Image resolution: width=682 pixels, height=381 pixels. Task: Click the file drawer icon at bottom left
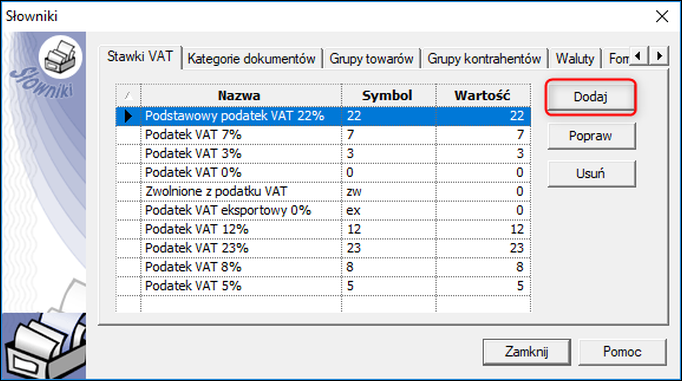click(43, 346)
